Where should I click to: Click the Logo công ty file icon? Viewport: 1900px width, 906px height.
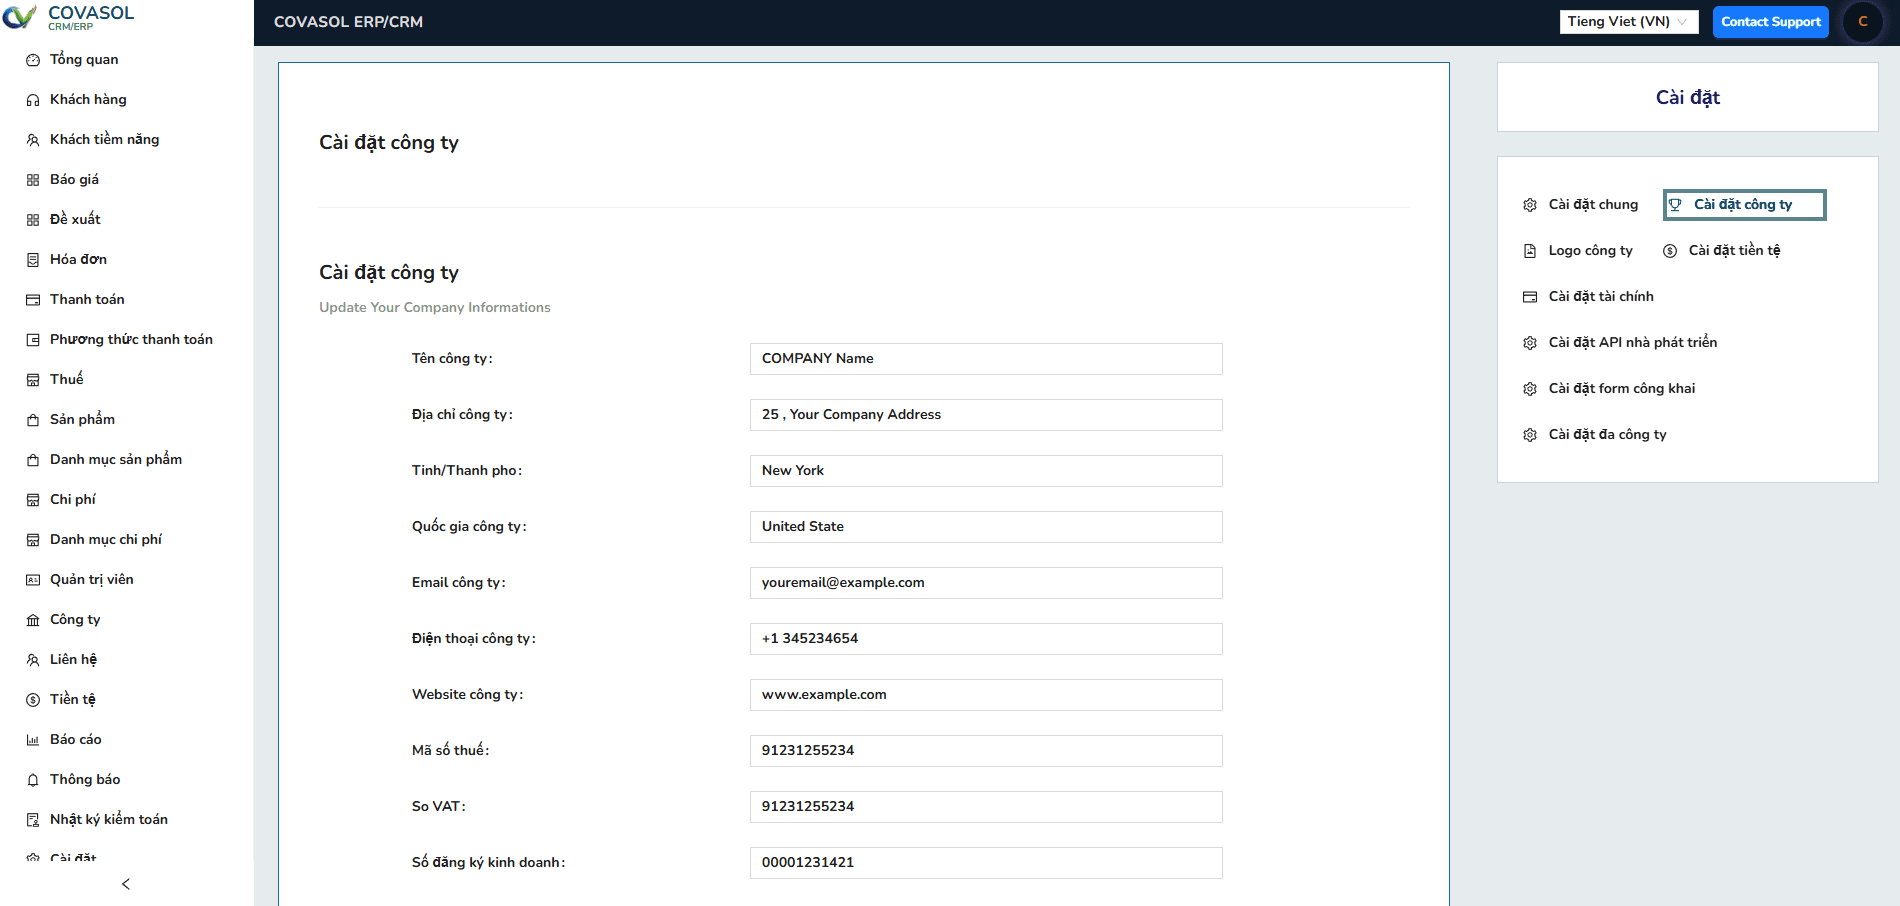pos(1529,250)
